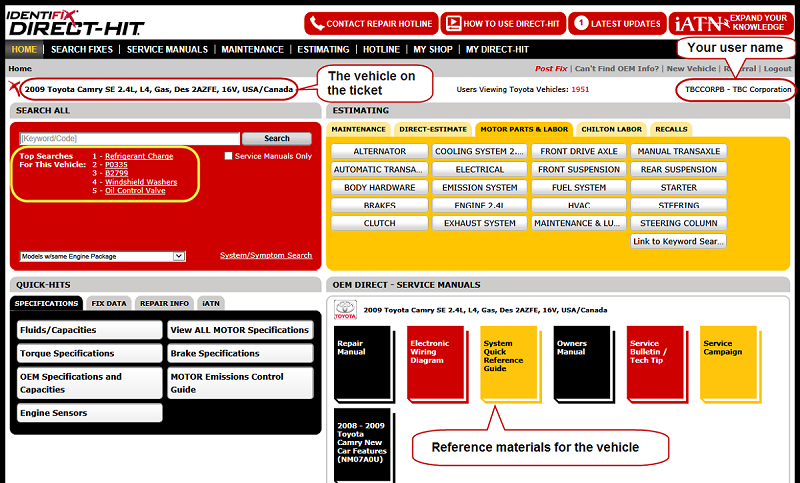Click the ALTERNATOR parts button

click(x=380, y=151)
